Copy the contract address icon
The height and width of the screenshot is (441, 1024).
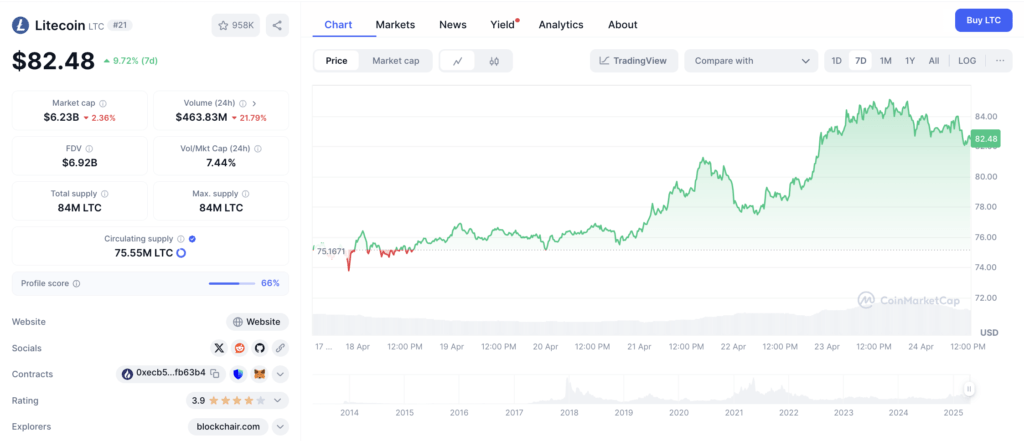(x=214, y=374)
